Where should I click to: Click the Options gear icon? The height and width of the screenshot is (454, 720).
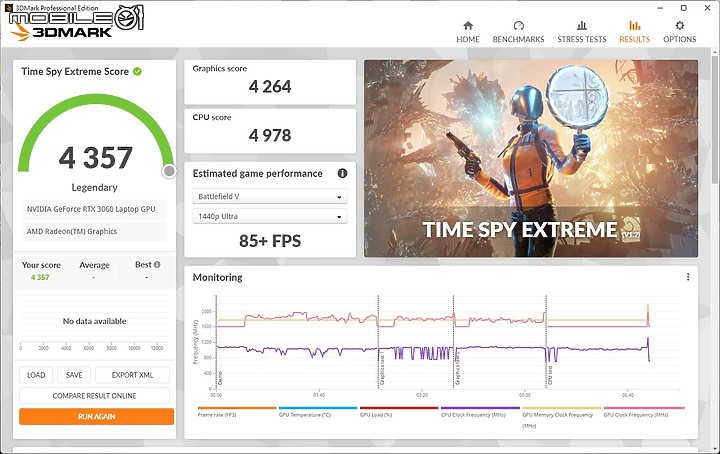680,25
